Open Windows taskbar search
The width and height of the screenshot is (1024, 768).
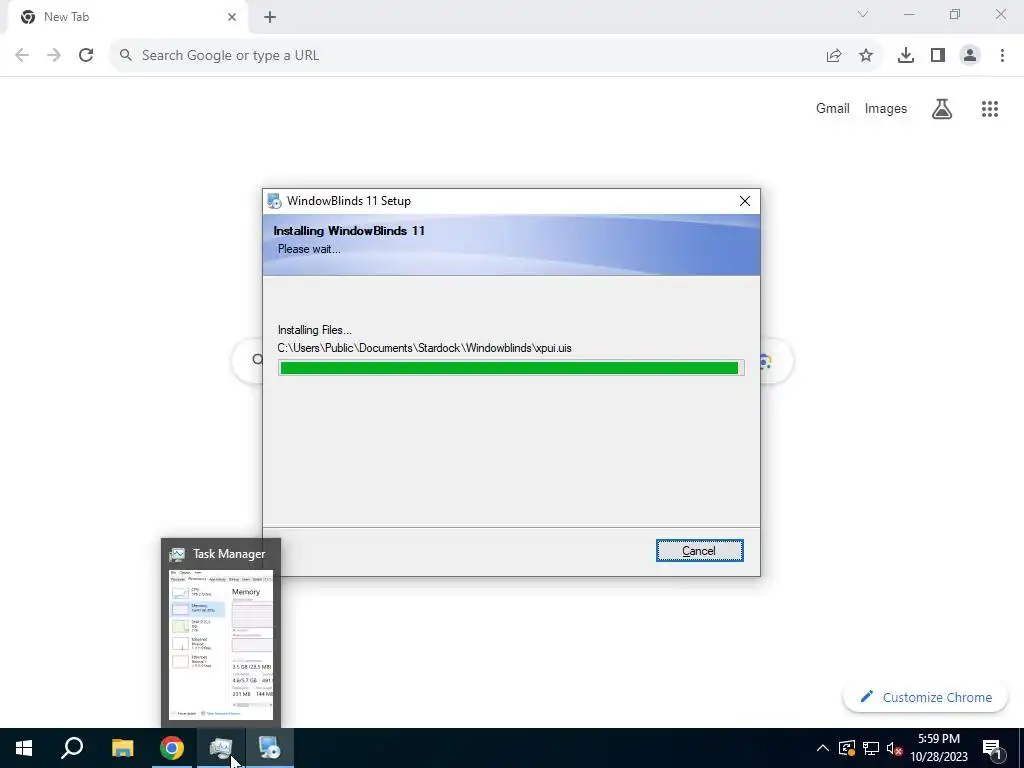coord(72,748)
